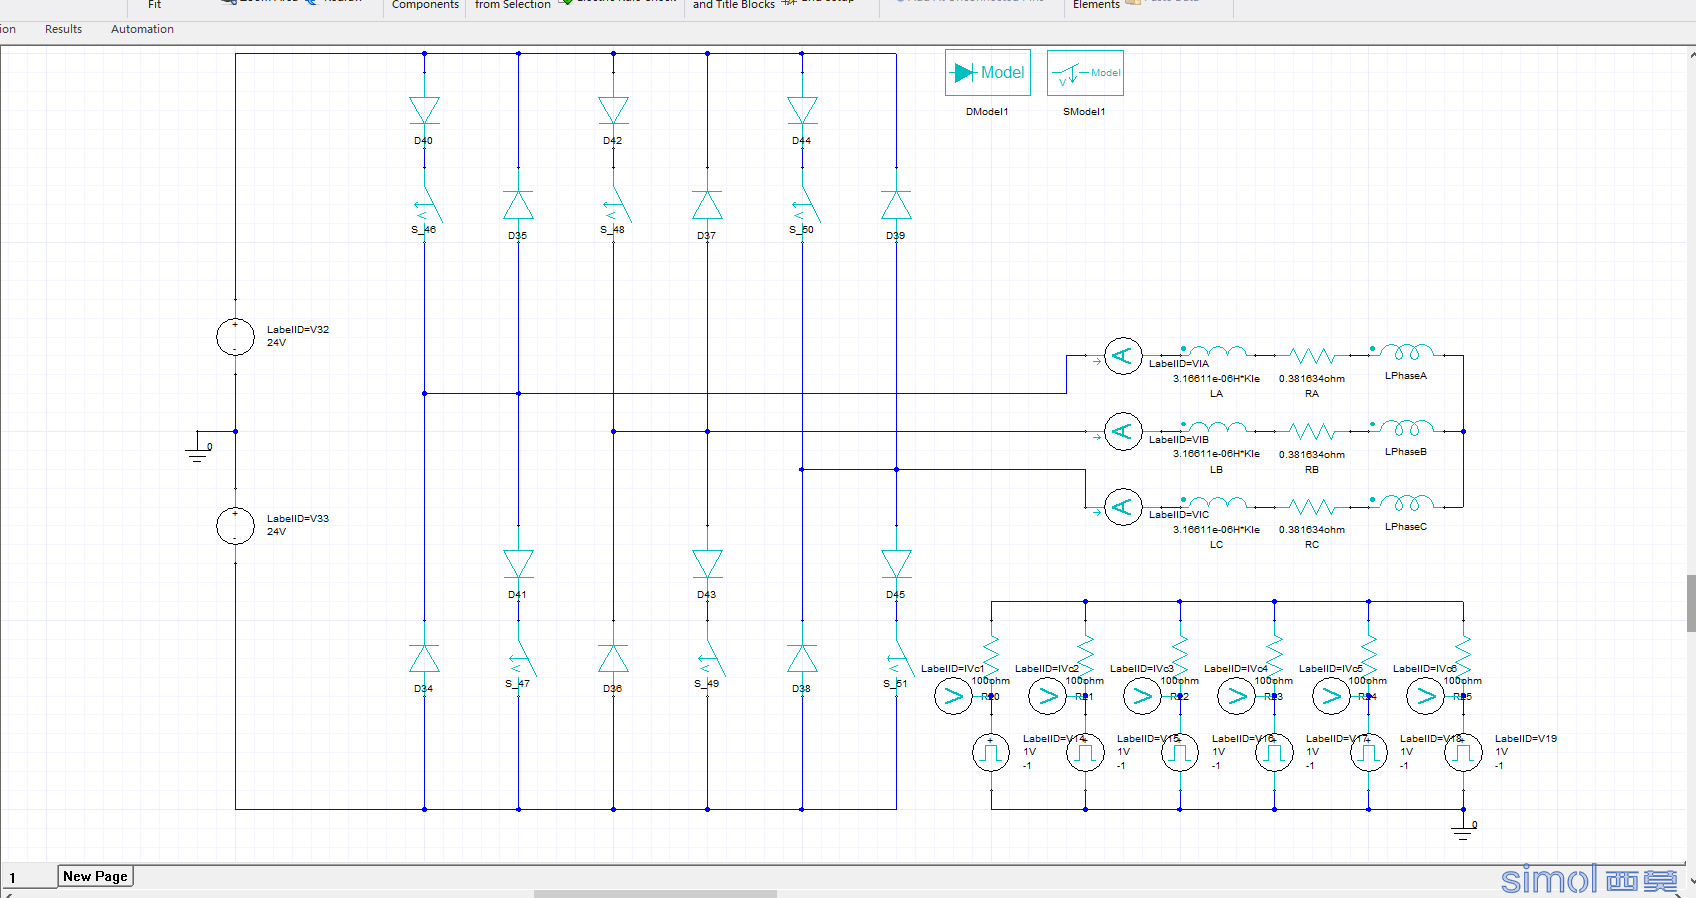Select the IVc3 voltmeter symbol
Screen dimensions: 1696x898
(x=1142, y=696)
